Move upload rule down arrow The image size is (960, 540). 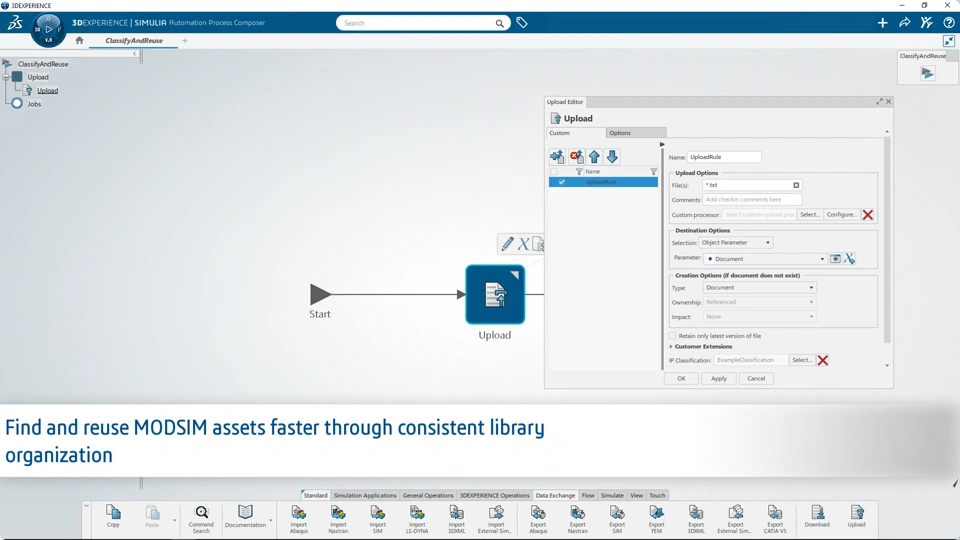click(x=612, y=157)
